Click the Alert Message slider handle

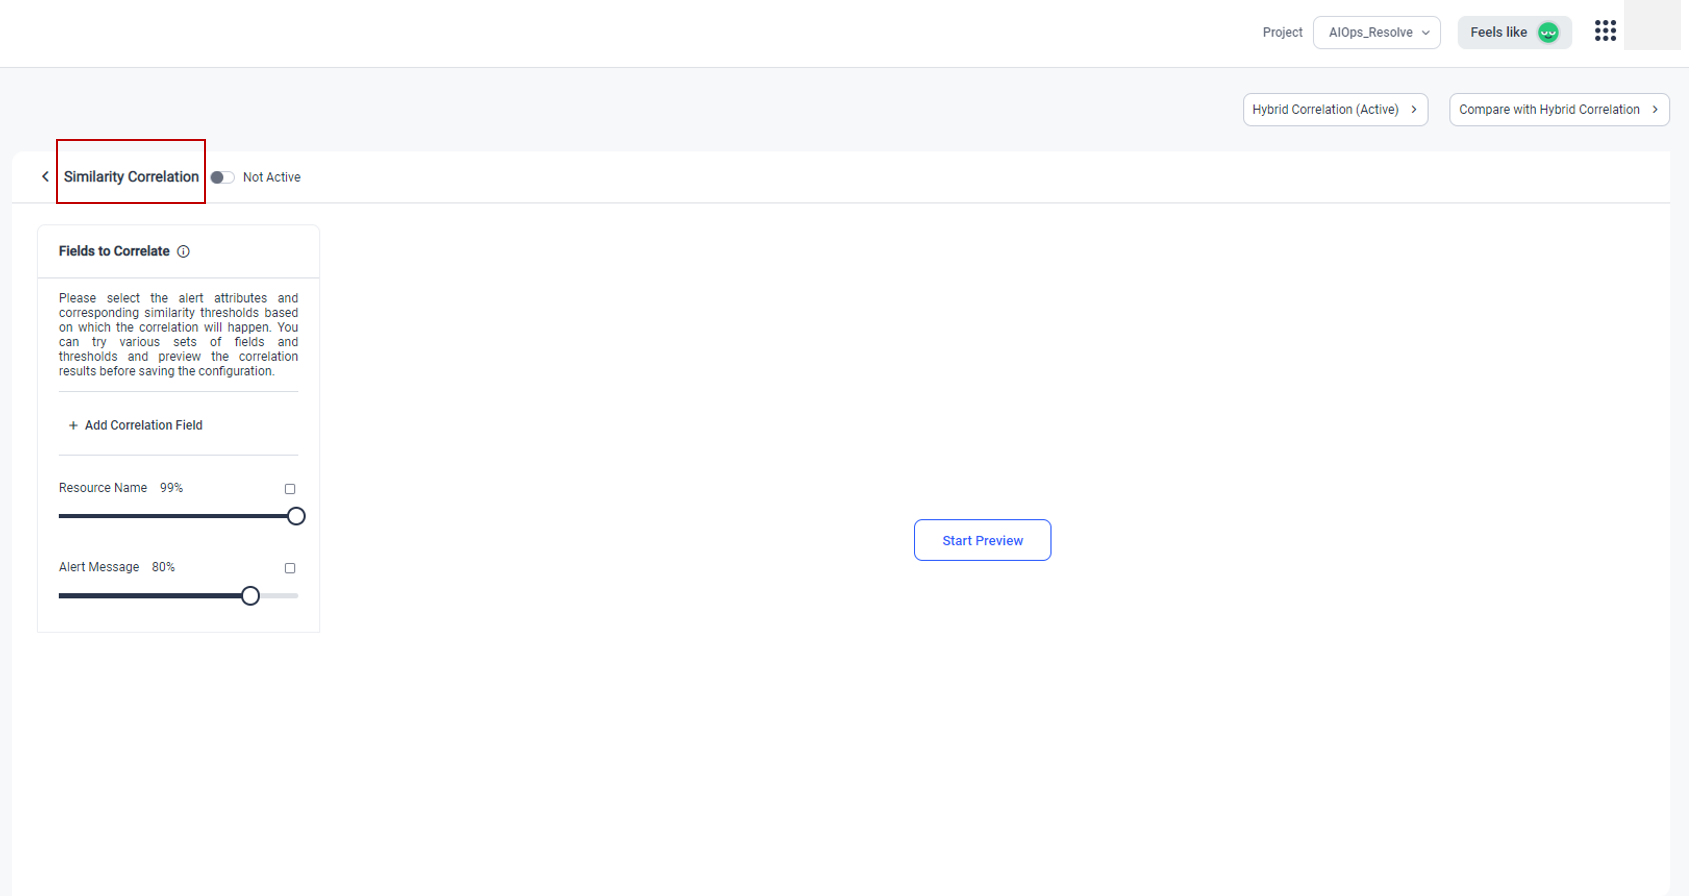coord(250,596)
